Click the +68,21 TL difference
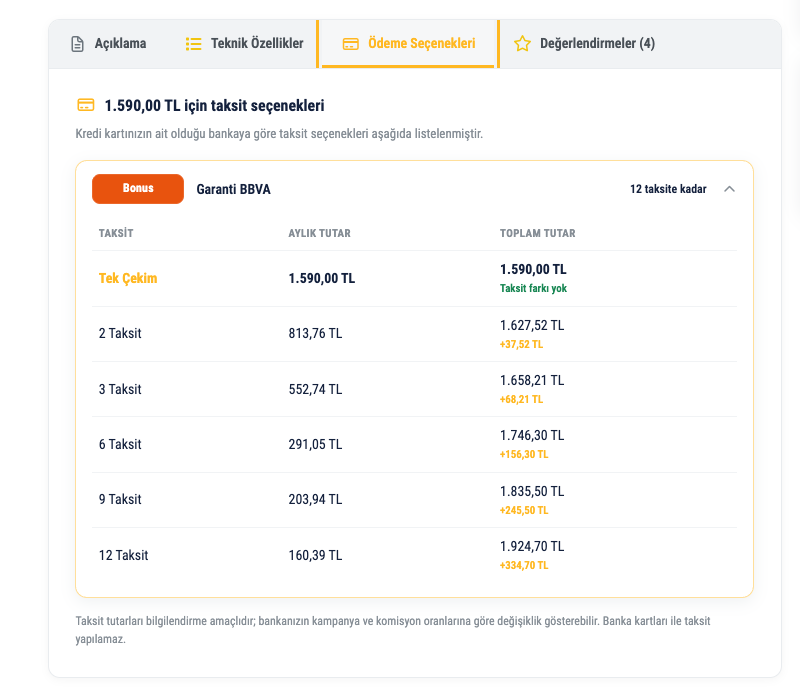Screen dimensions: 800x696 [521, 400]
